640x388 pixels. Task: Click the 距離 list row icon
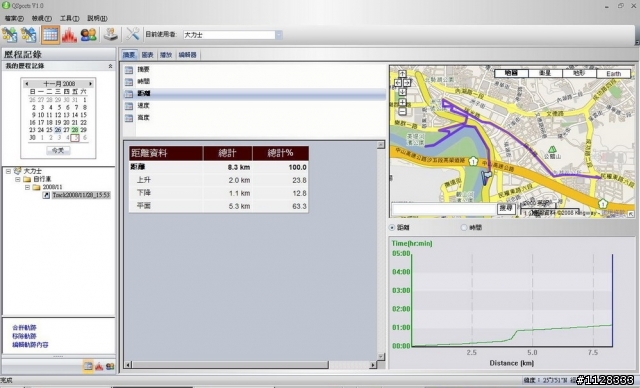(129, 94)
